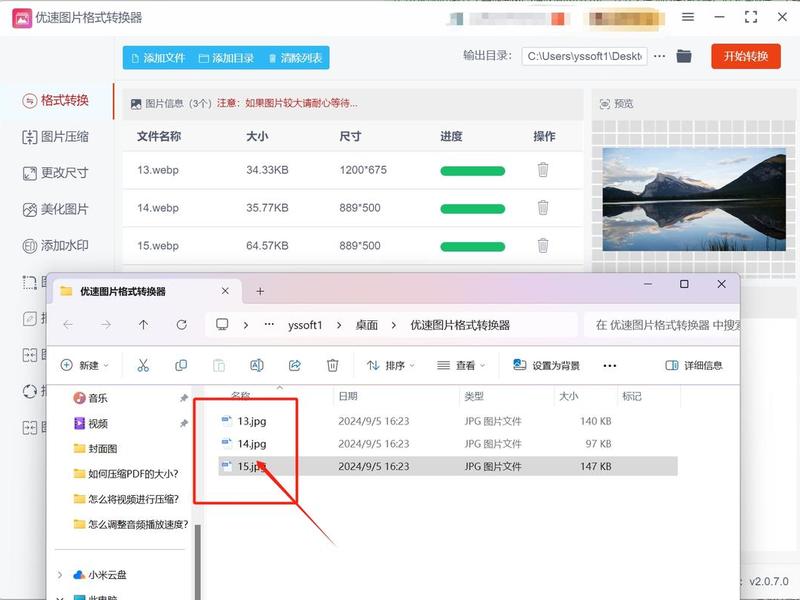This screenshot has width=800, height=600.
Task: Click the 15.webp file name
Action: (x=158, y=245)
